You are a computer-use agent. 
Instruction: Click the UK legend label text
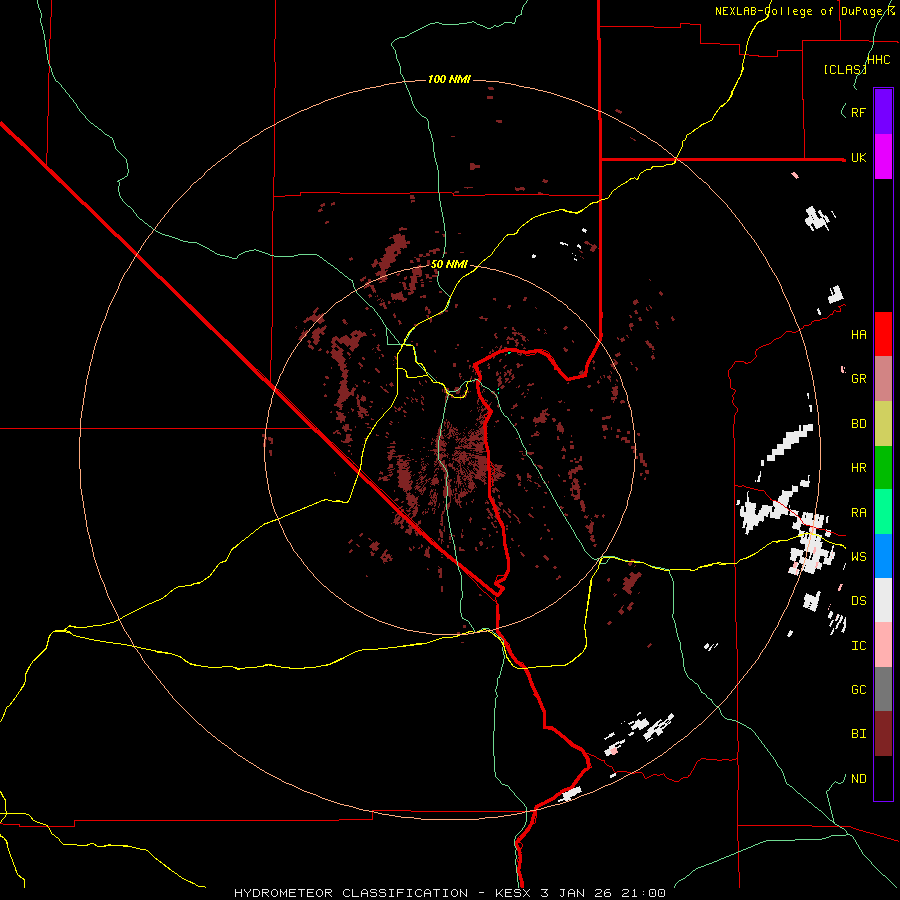point(858,157)
